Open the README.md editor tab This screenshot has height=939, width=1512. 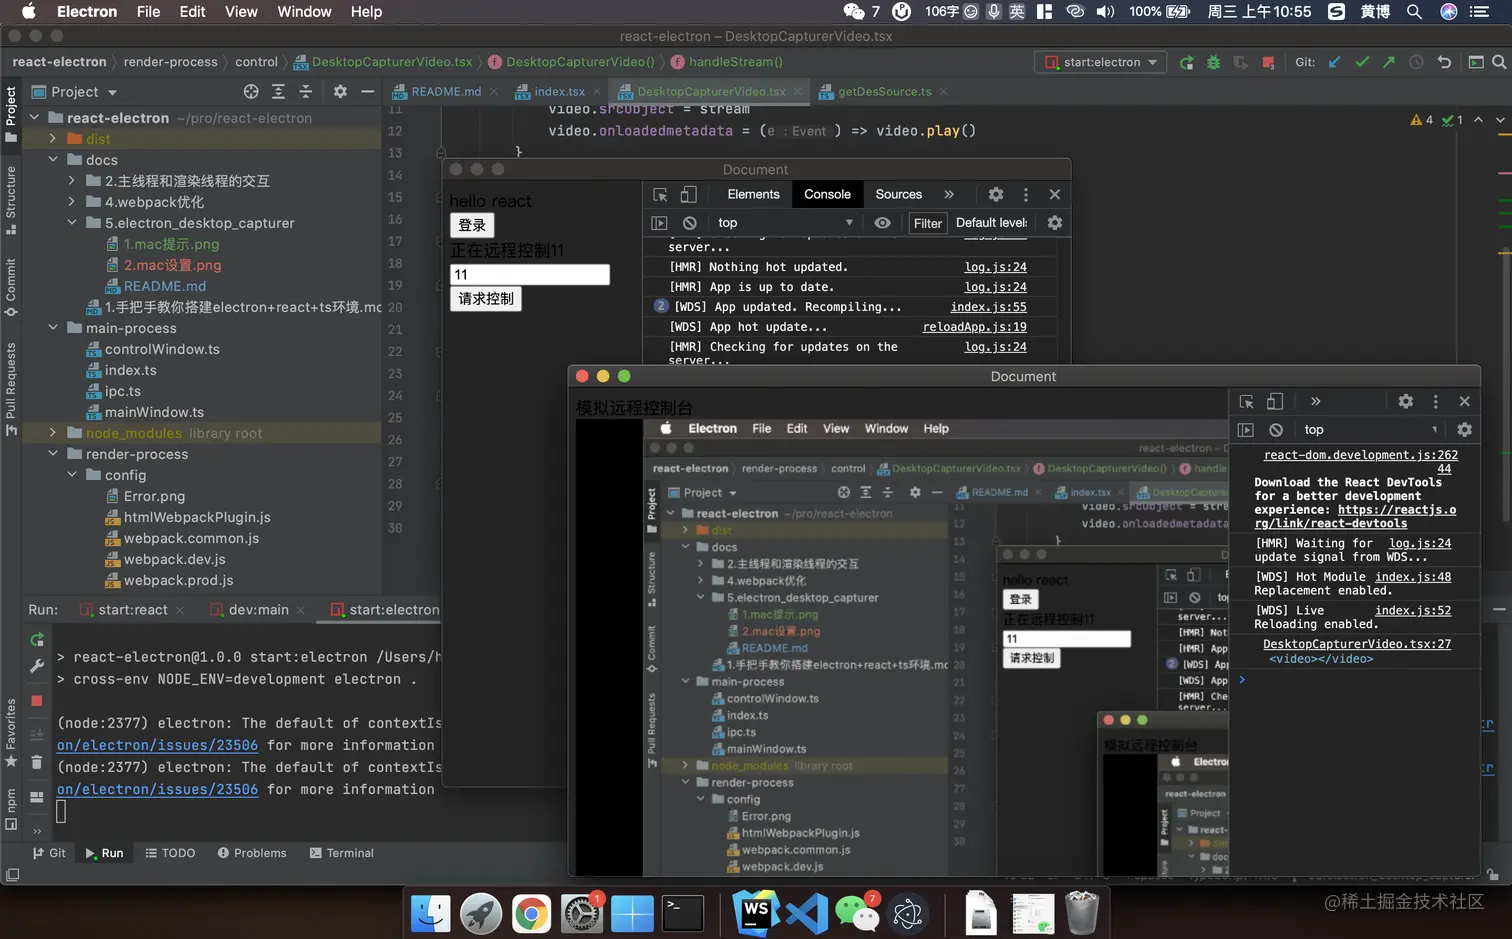coord(445,91)
